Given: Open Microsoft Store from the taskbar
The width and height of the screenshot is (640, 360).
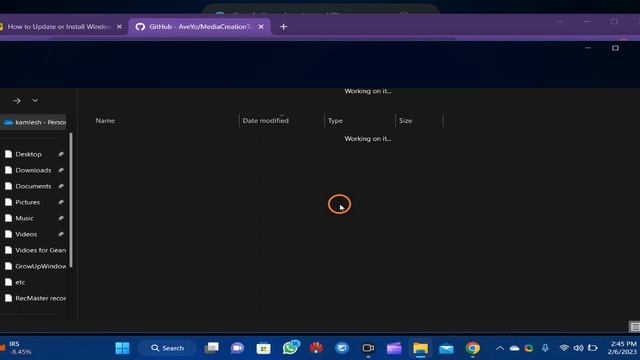Looking at the screenshot, I should point(263,348).
